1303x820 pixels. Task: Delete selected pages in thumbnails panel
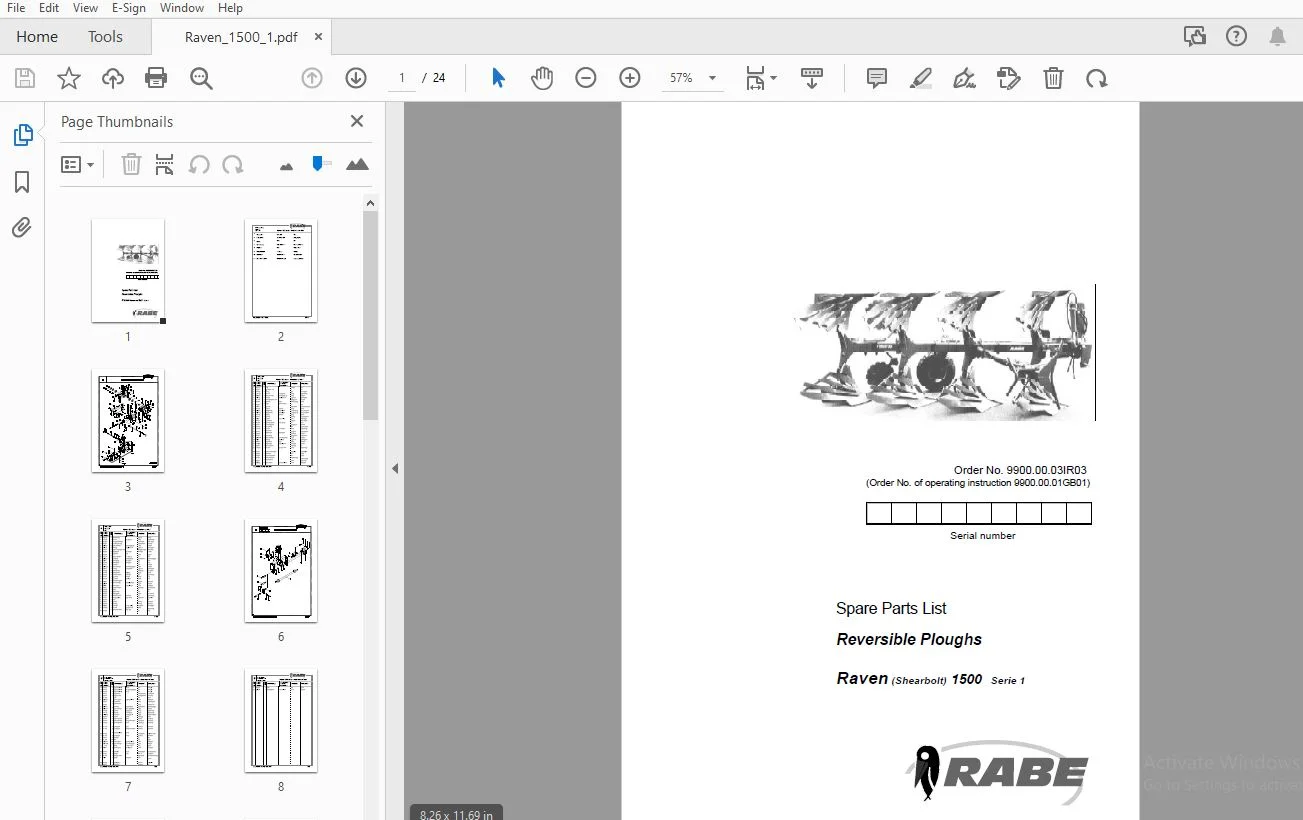click(x=131, y=165)
